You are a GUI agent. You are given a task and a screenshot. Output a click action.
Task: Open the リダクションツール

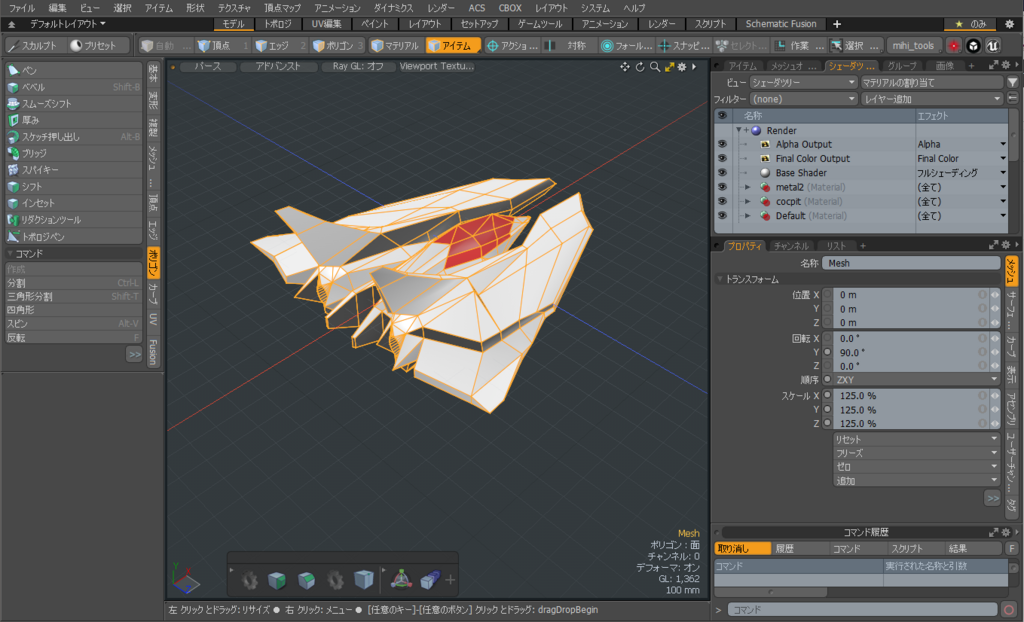pyautogui.click(x=73, y=220)
